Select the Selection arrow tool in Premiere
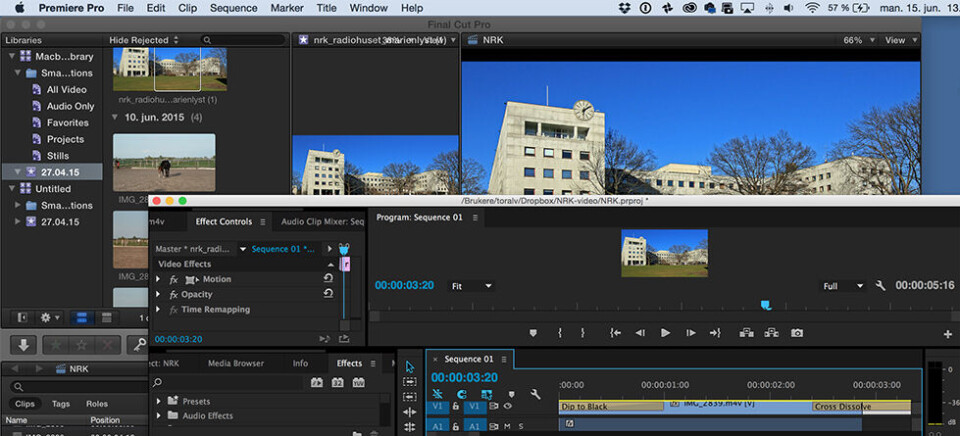The image size is (960, 436). 410,367
